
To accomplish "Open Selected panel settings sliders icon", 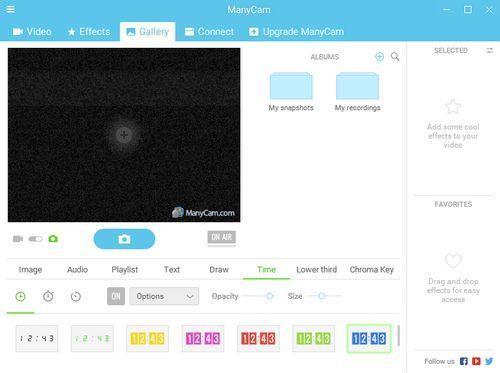I will 489,51.
